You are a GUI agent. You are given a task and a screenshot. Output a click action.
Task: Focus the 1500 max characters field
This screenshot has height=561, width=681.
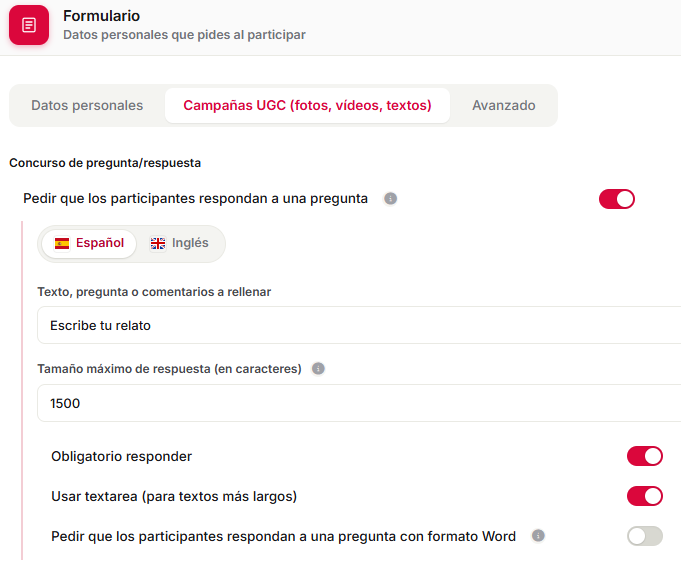pyautogui.click(x=359, y=403)
